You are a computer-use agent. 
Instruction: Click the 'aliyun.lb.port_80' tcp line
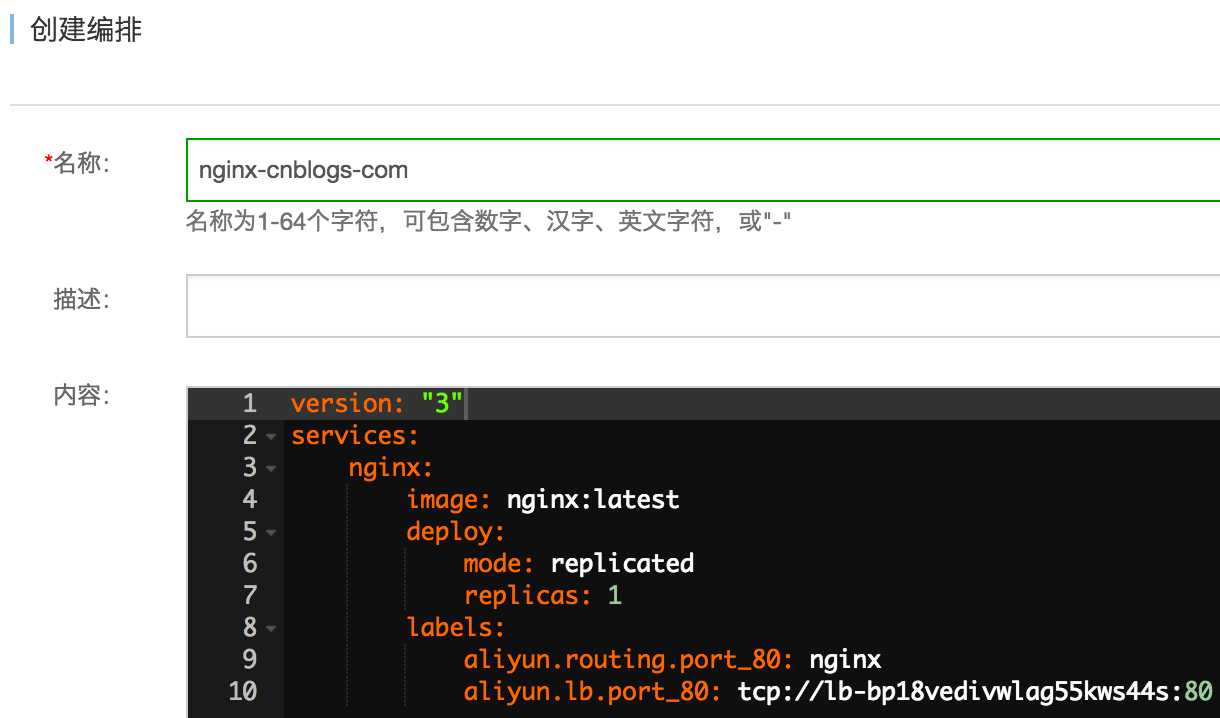838,691
